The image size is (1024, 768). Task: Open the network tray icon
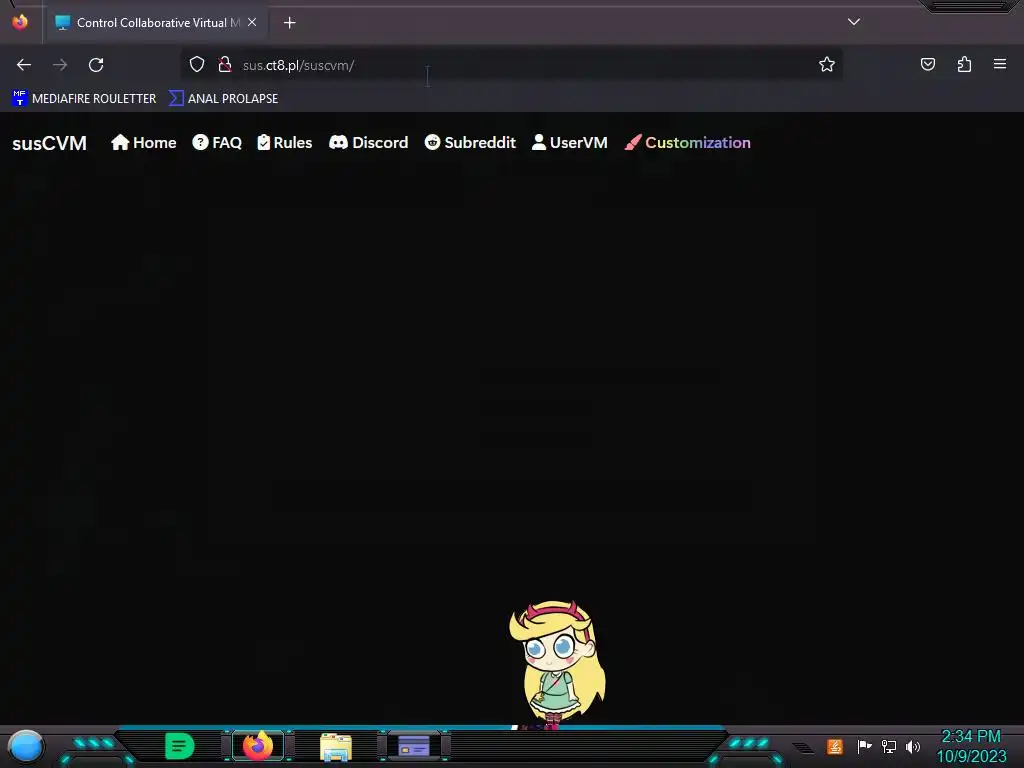[888, 746]
